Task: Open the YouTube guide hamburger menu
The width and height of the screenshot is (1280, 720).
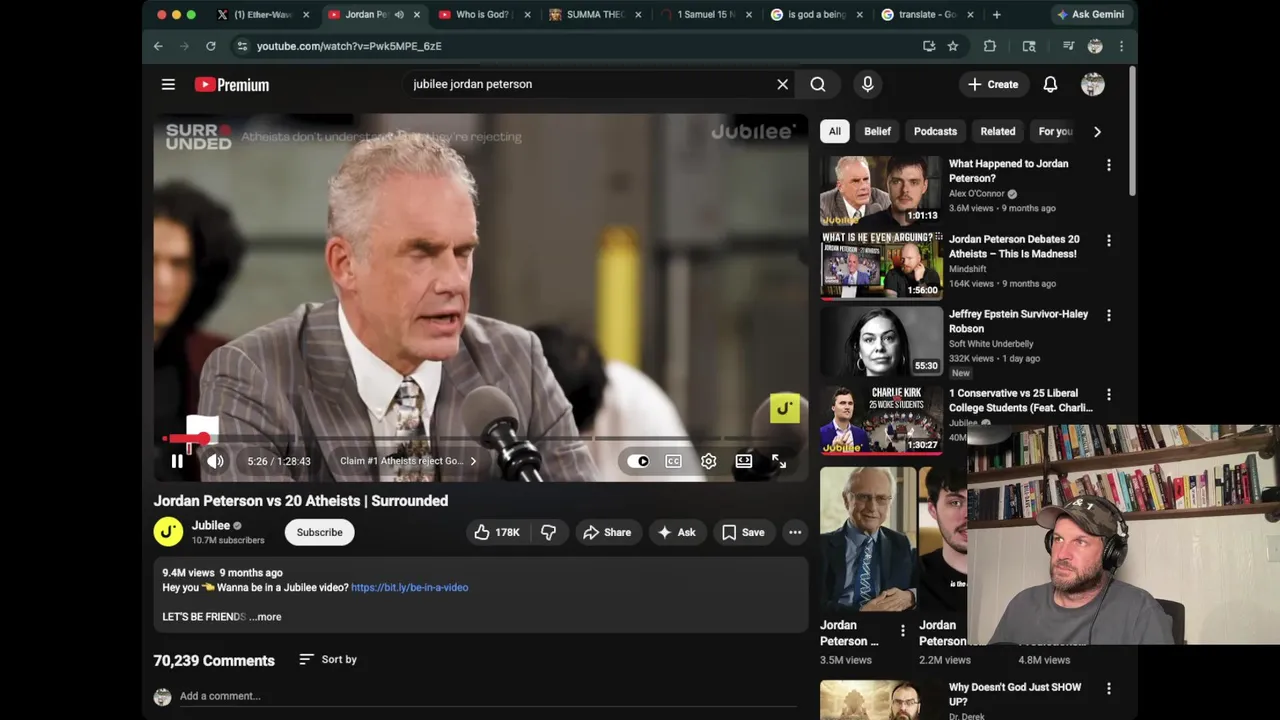Action: coord(168,85)
